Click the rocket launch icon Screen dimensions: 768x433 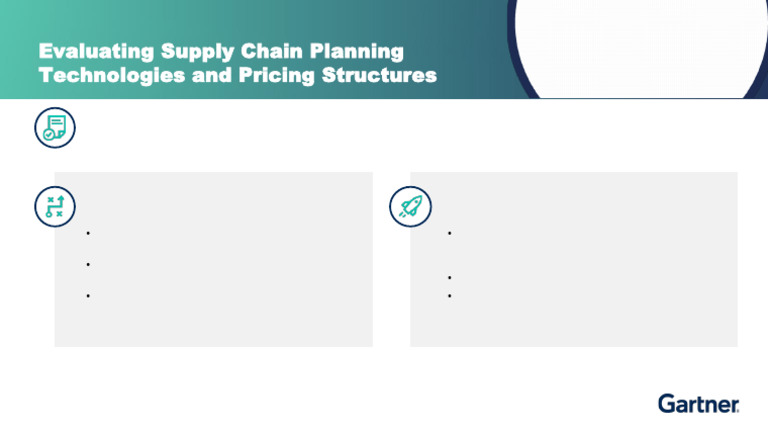pos(410,207)
